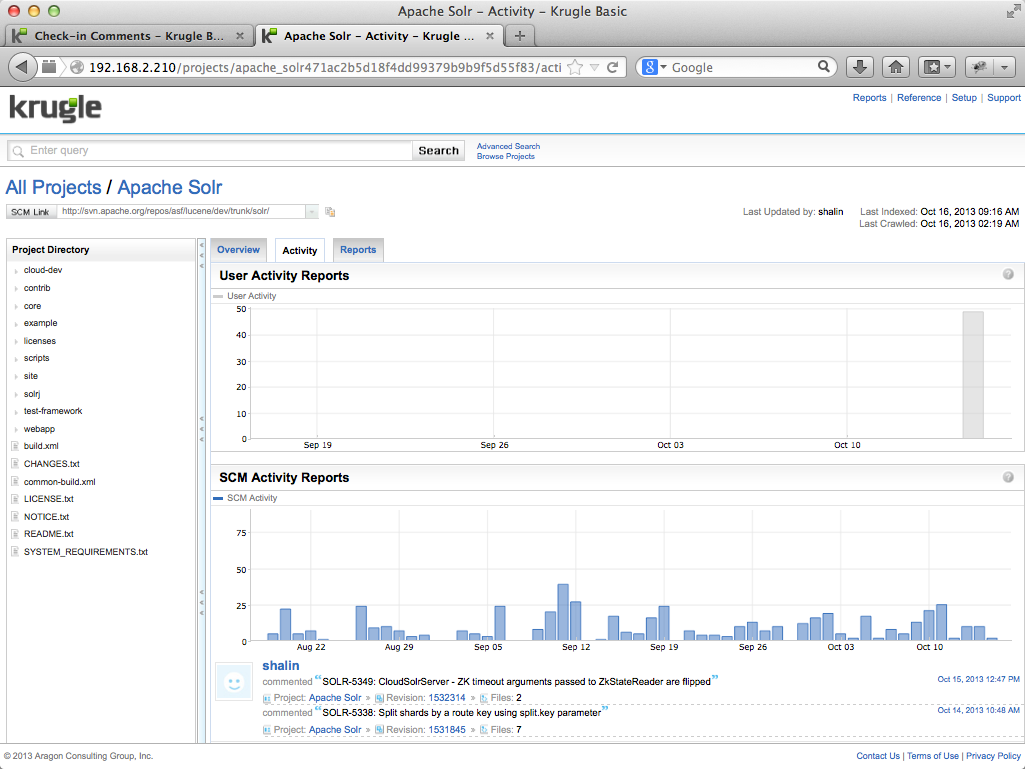Close the Check-in Comments tab

[240, 36]
